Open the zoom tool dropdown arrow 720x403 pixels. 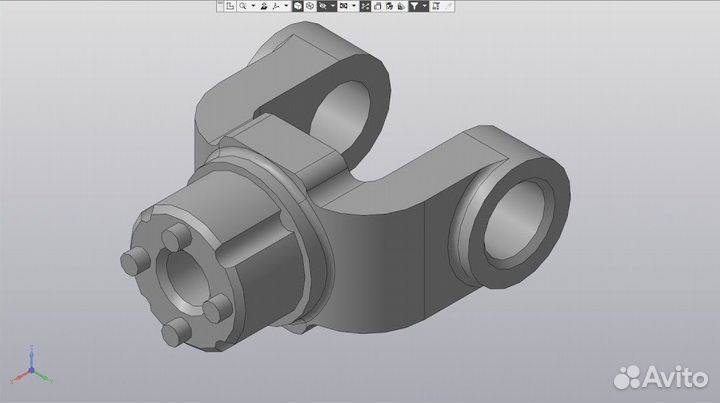253,6
